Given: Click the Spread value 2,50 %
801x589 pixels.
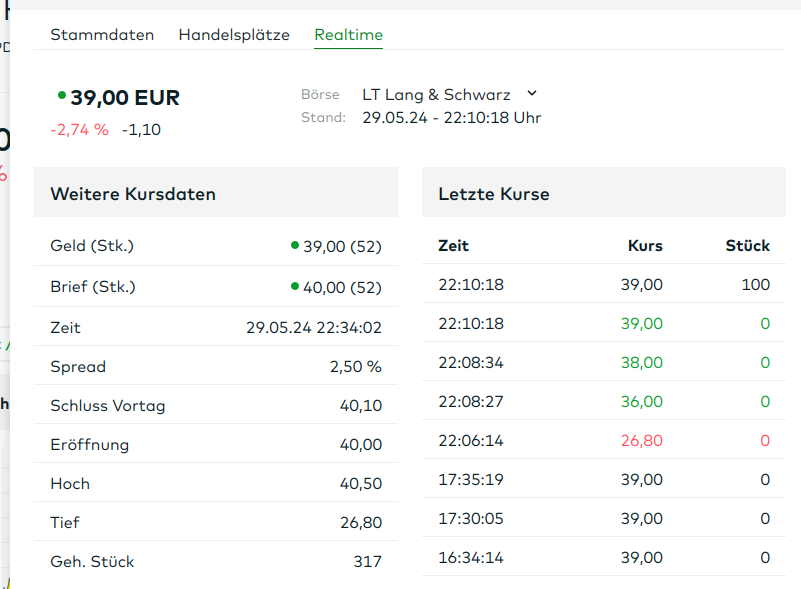Looking at the screenshot, I should (x=355, y=367).
